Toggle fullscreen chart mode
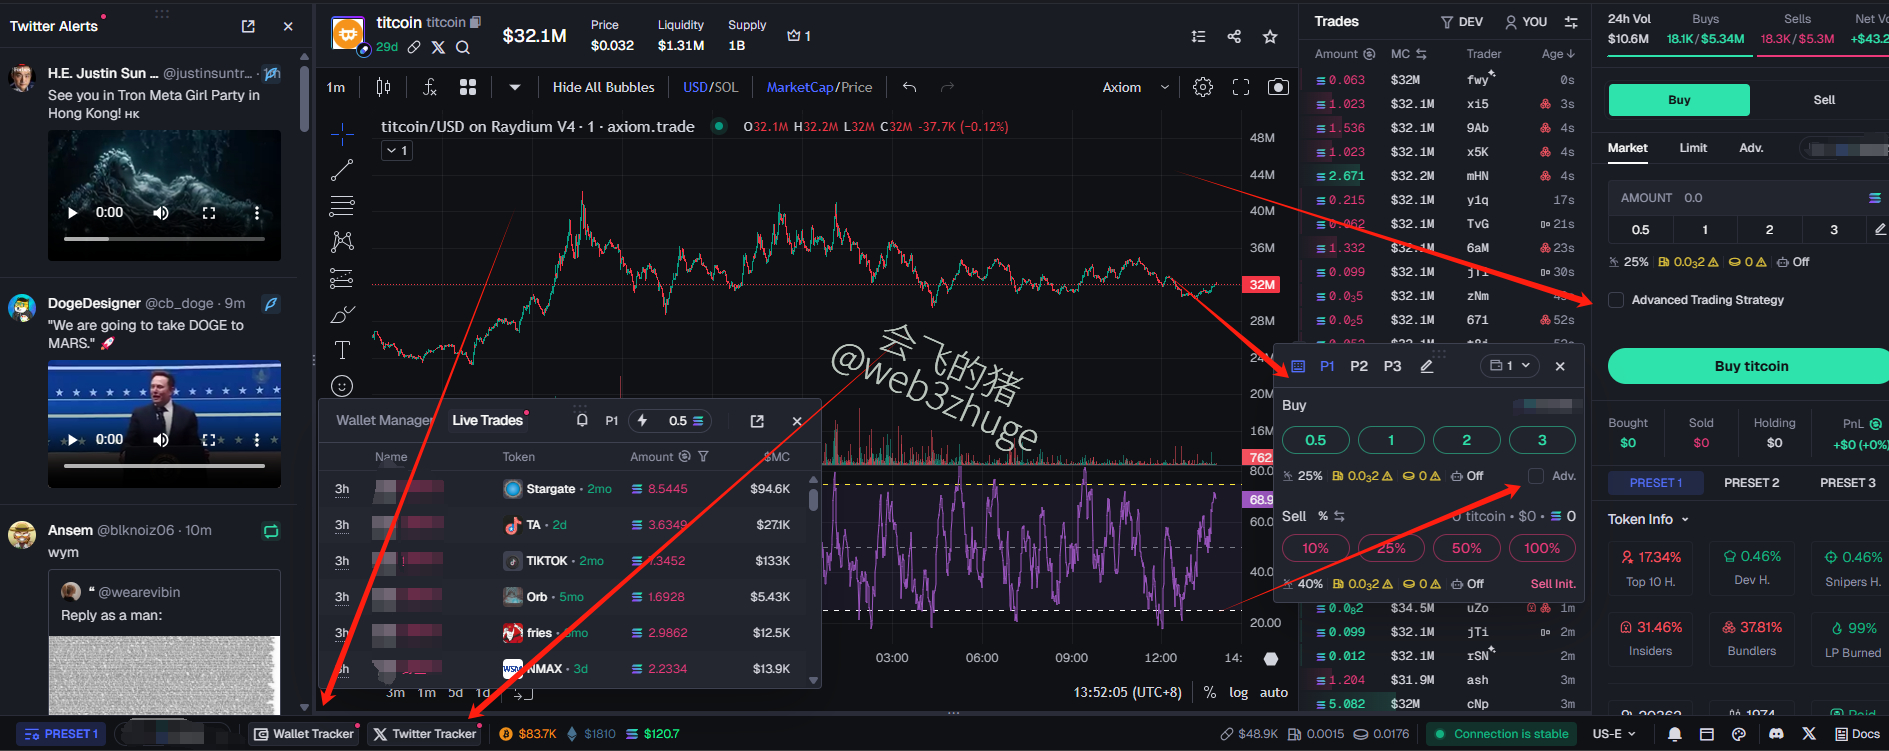 point(1241,87)
